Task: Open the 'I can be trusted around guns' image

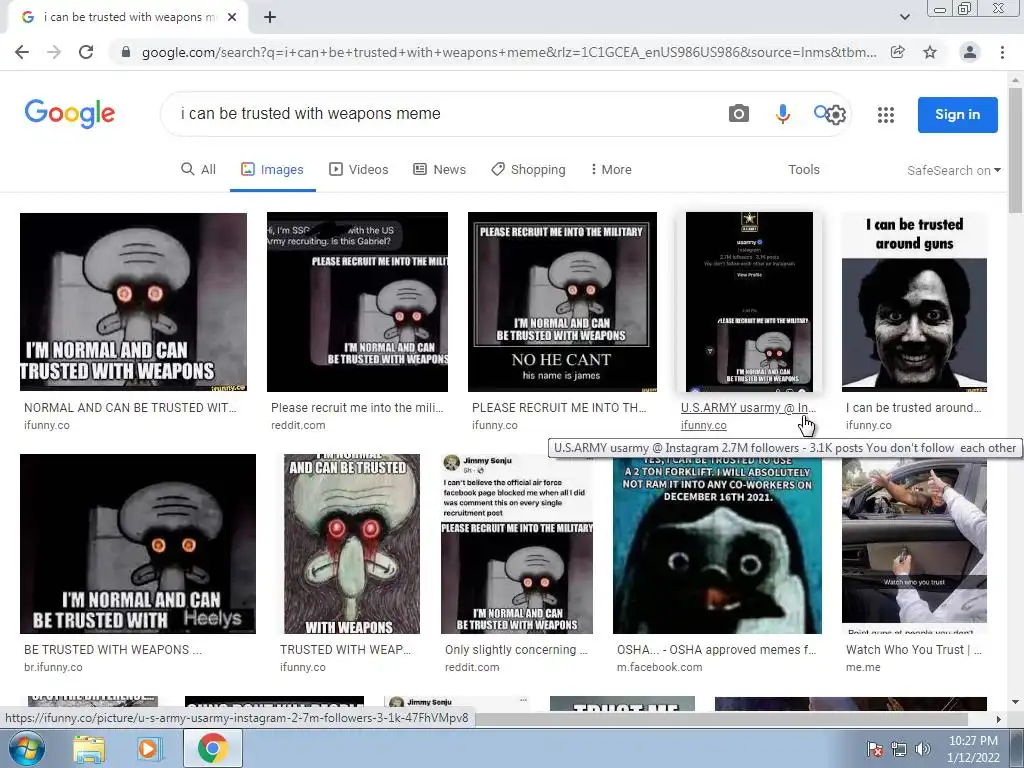Action: click(914, 302)
